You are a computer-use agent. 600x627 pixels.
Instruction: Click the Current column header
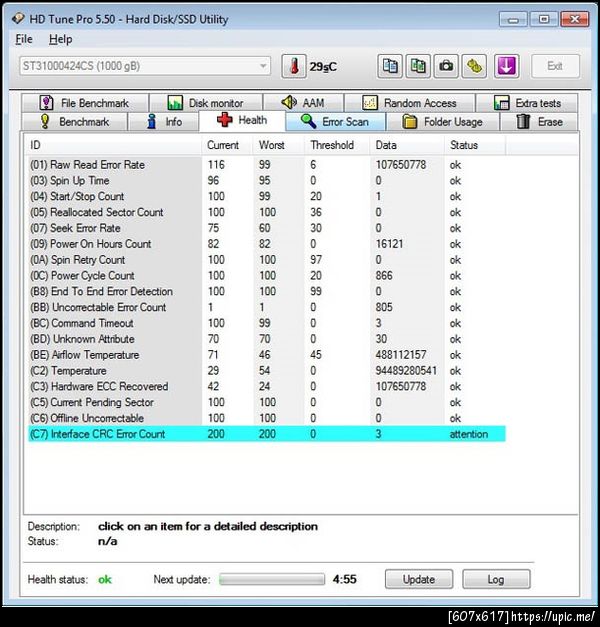coord(227,145)
